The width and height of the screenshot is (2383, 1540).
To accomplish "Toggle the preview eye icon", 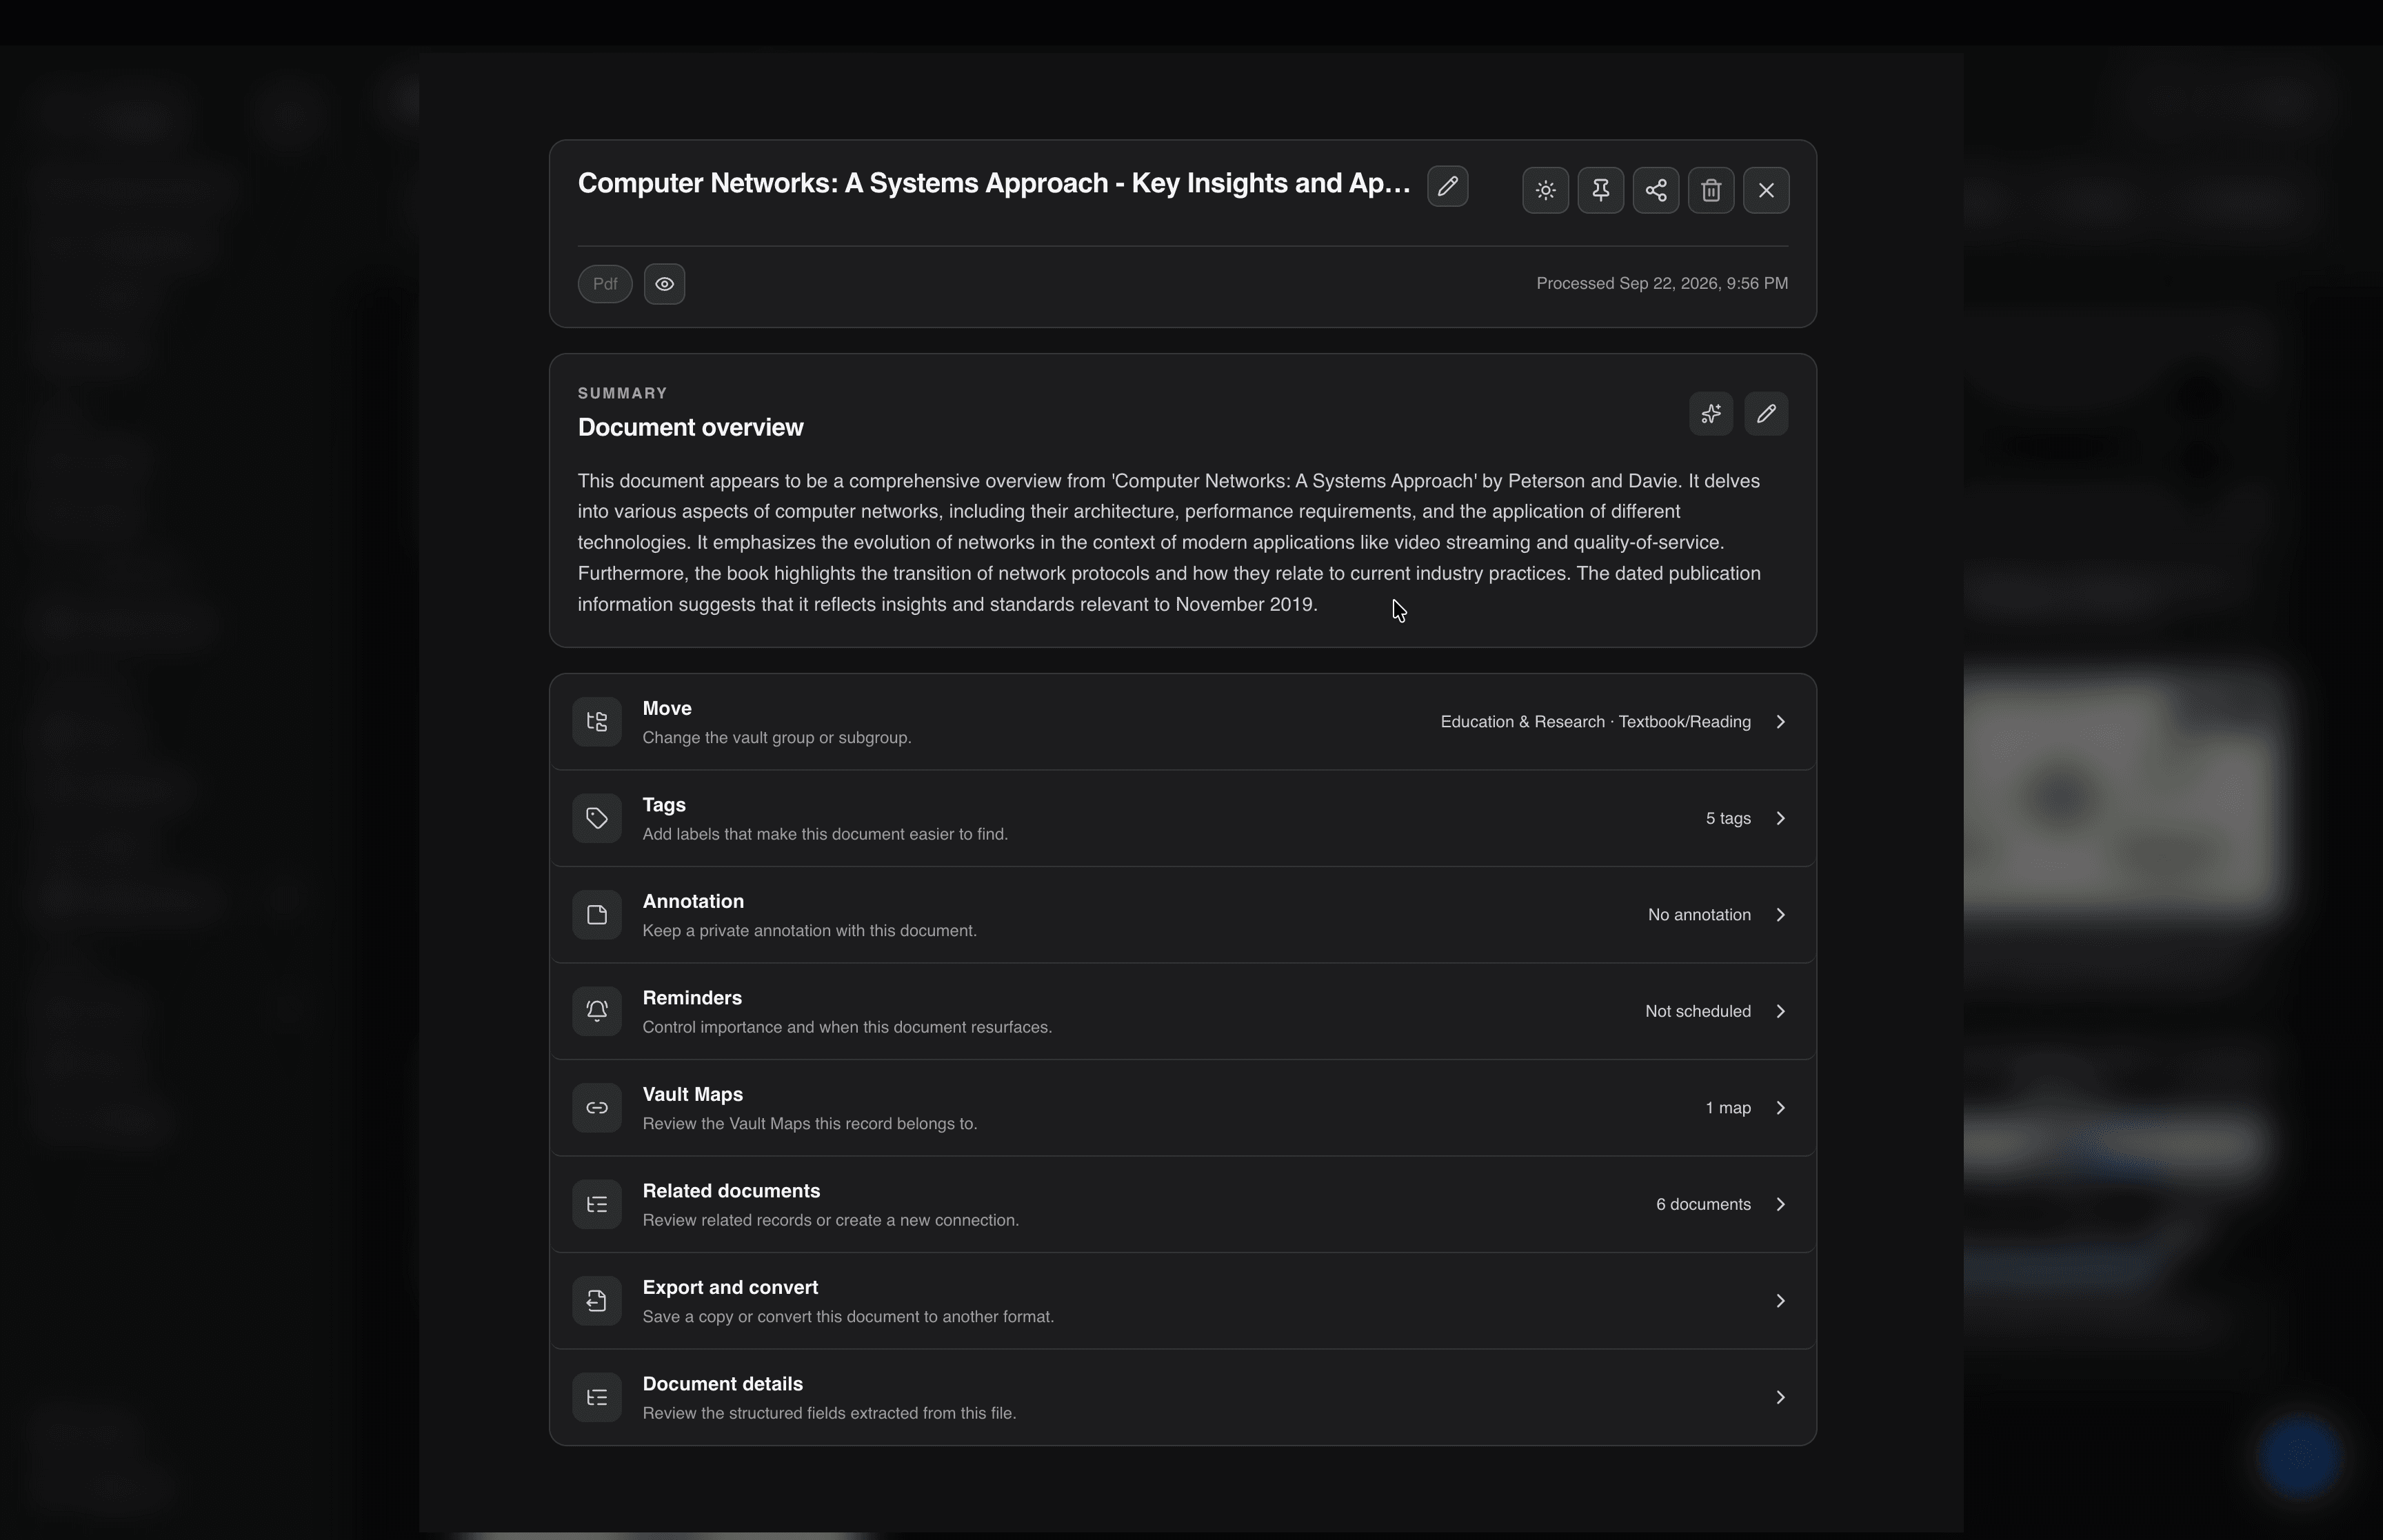I will coord(664,284).
